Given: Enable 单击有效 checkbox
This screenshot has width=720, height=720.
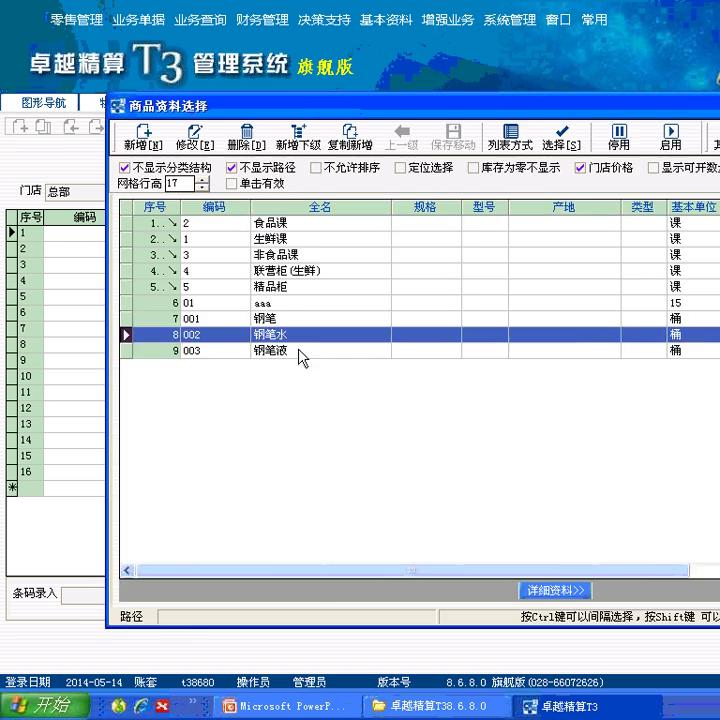Looking at the screenshot, I should click(231, 184).
